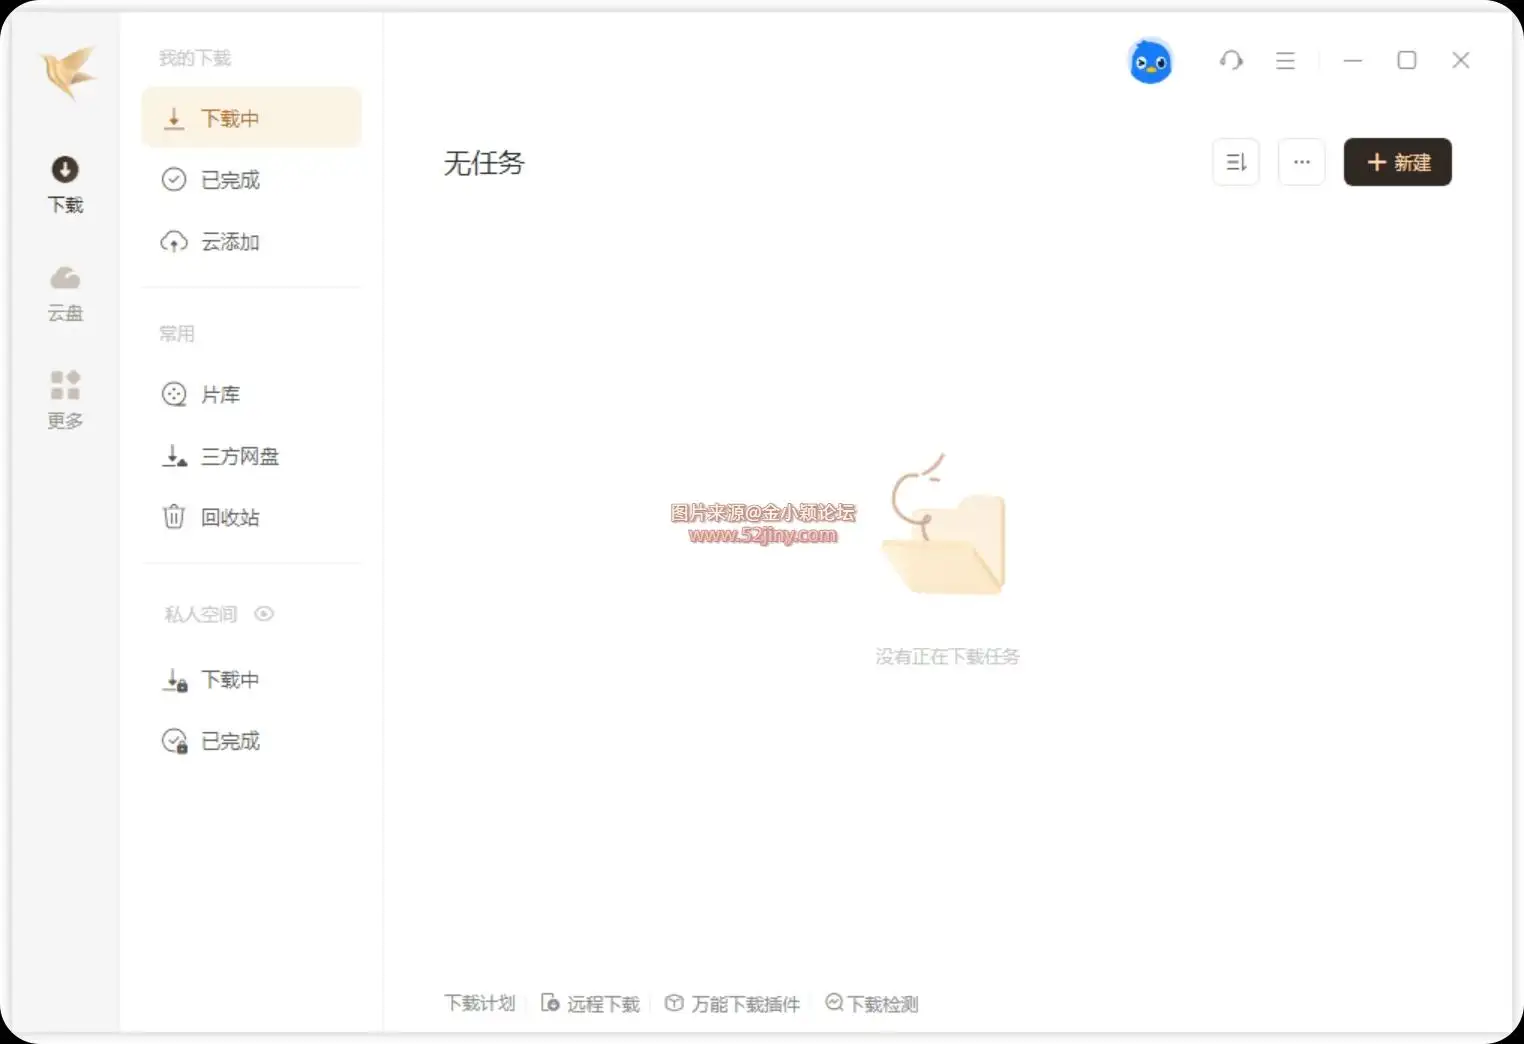
Task: Click the Xunlei bird logo
Action: (x=68, y=72)
